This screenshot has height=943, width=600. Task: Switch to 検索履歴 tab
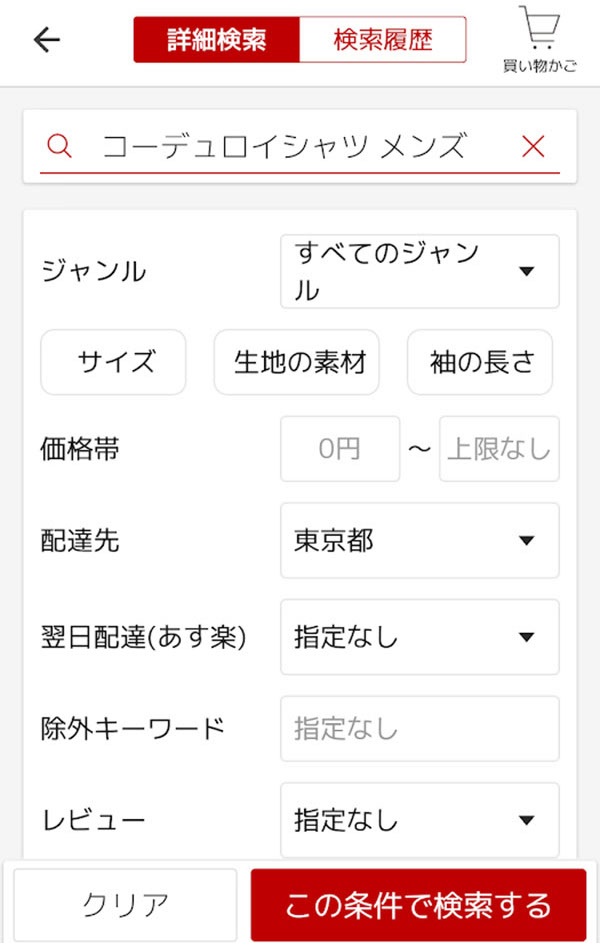(383, 40)
